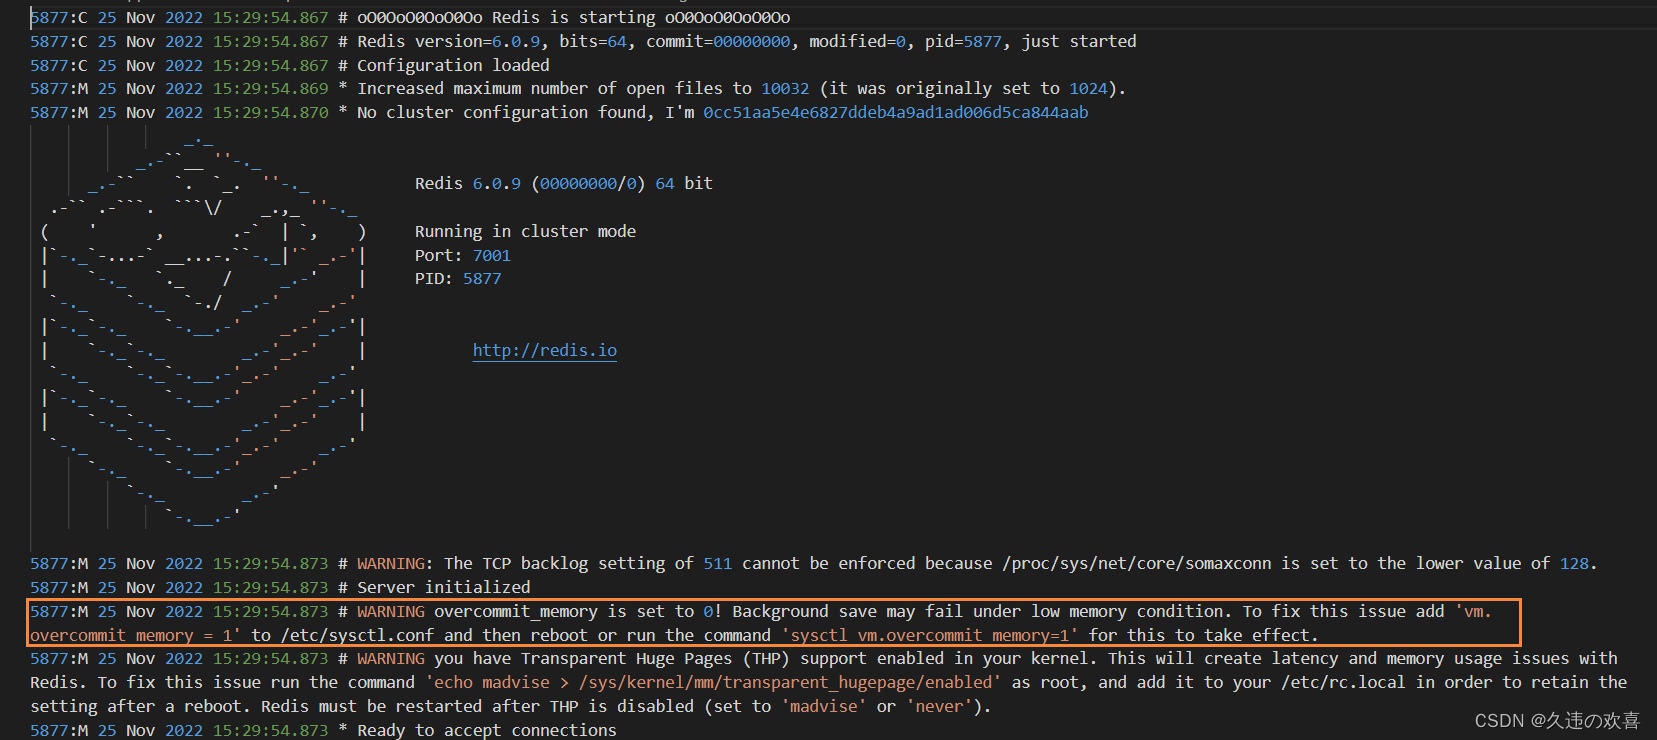Click 'overcommit_memory is set to' warning text
Image resolution: width=1657 pixels, height=740 pixels.
564,611
